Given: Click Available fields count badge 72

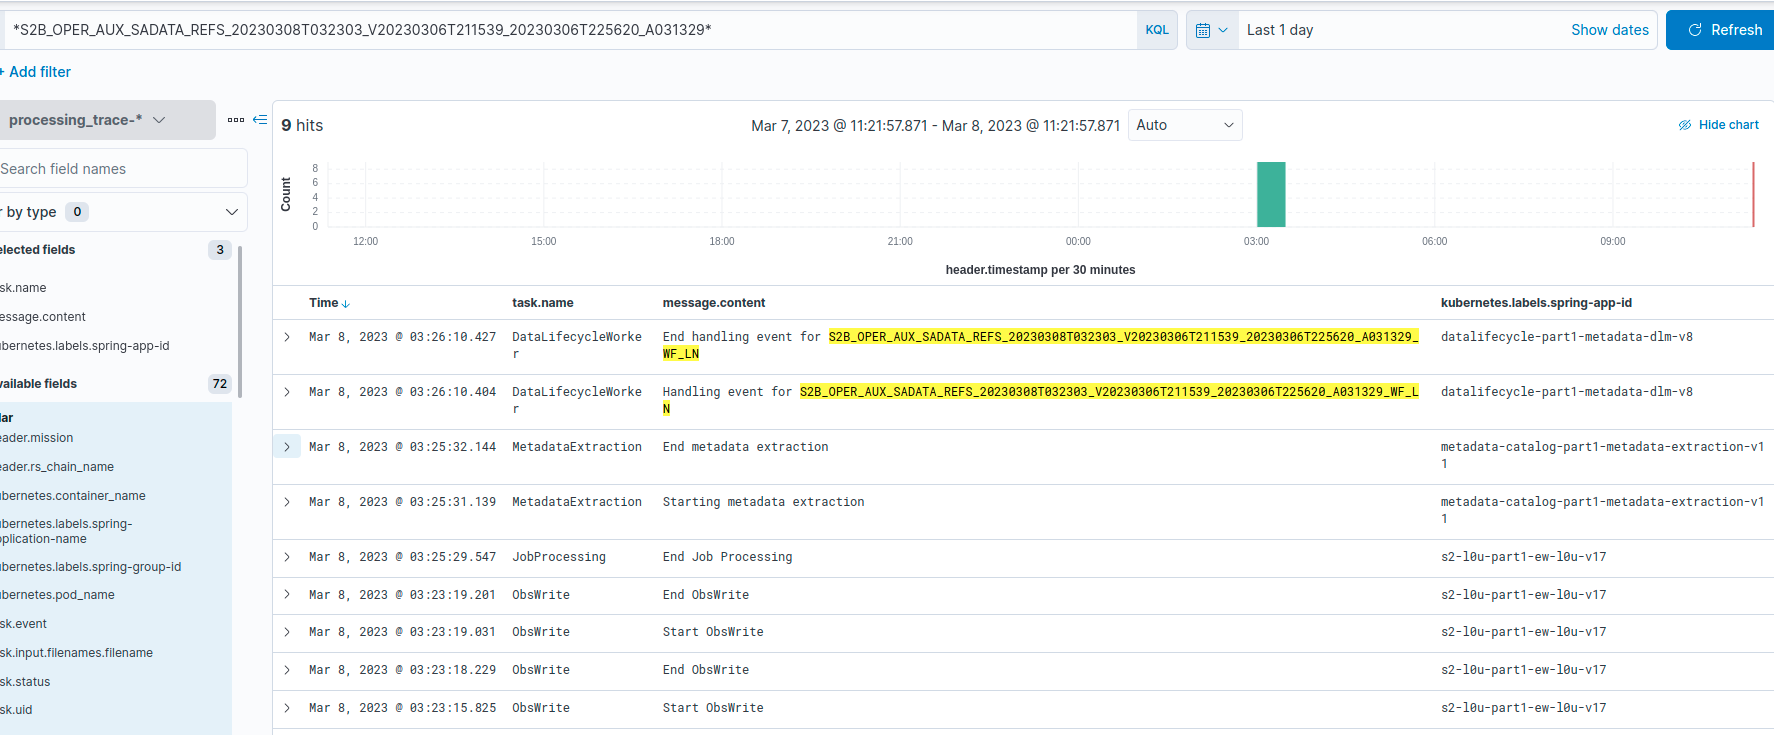Looking at the screenshot, I should click(220, 384).
